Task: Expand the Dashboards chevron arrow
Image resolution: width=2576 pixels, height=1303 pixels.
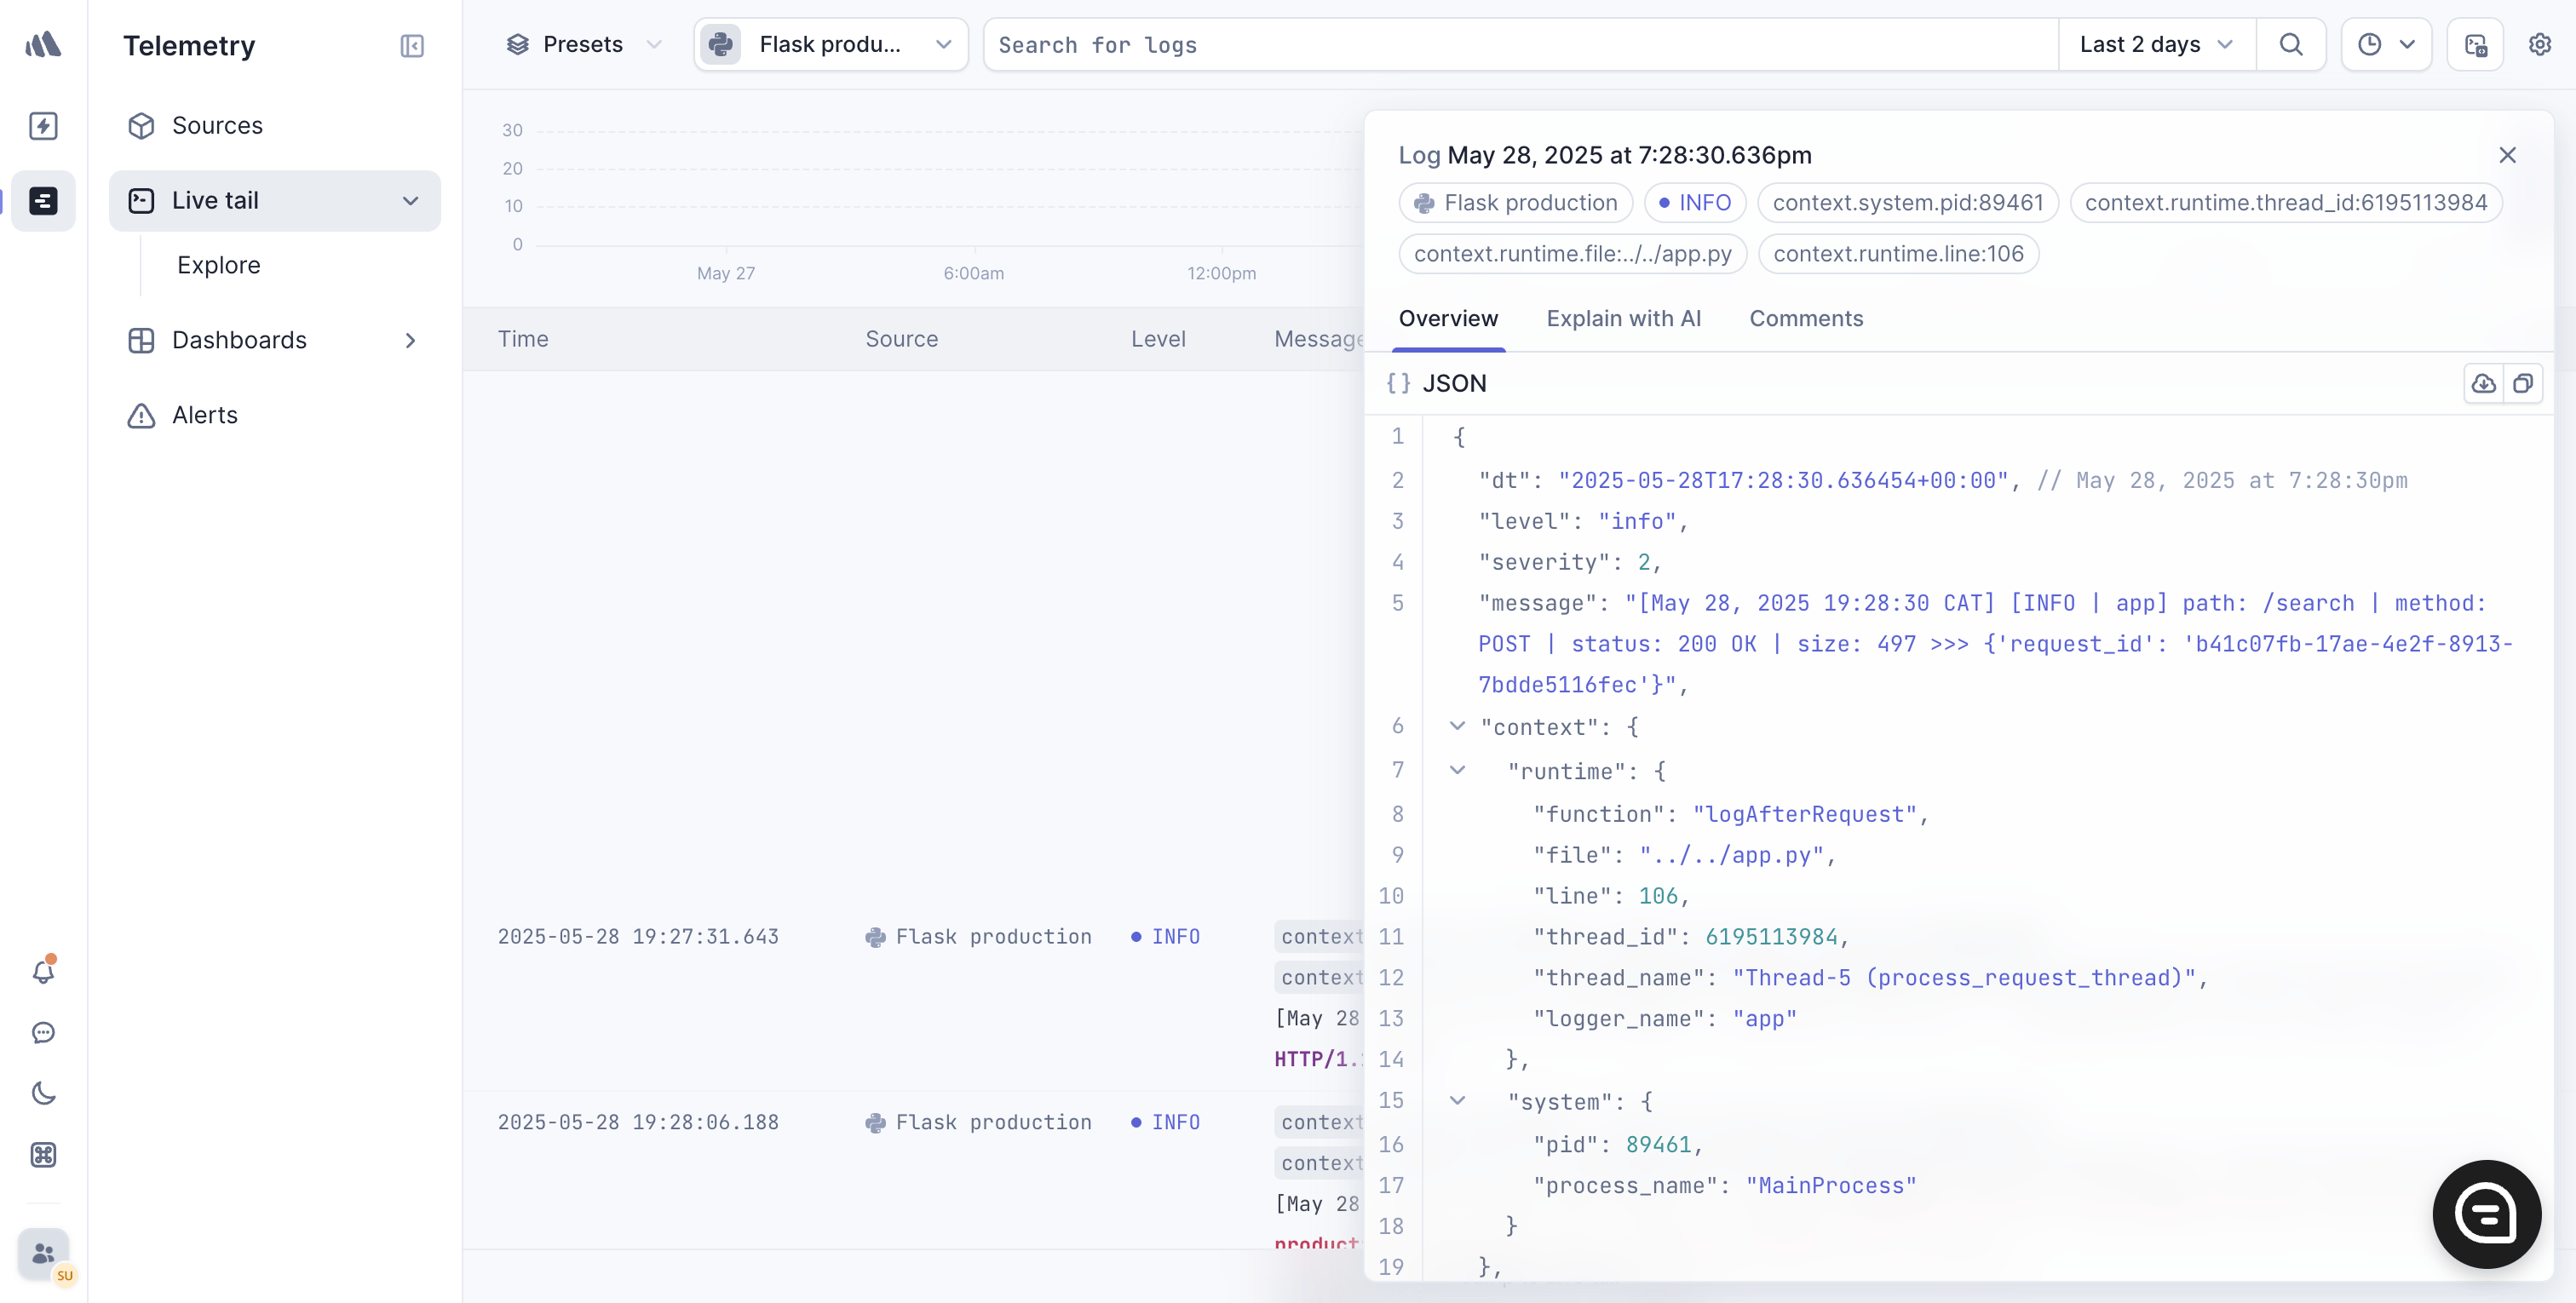Action: (410, 341)
